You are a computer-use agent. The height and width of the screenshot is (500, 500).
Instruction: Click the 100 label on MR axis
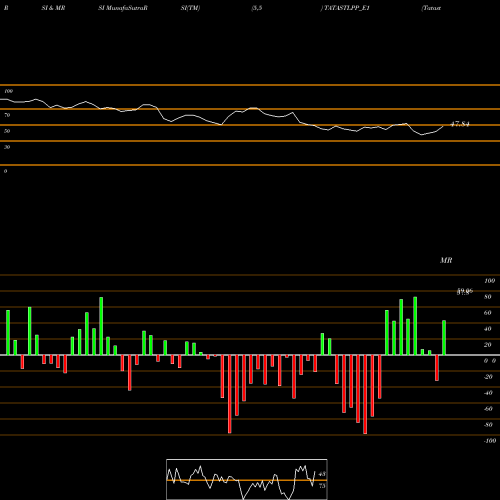click(489, 281)
